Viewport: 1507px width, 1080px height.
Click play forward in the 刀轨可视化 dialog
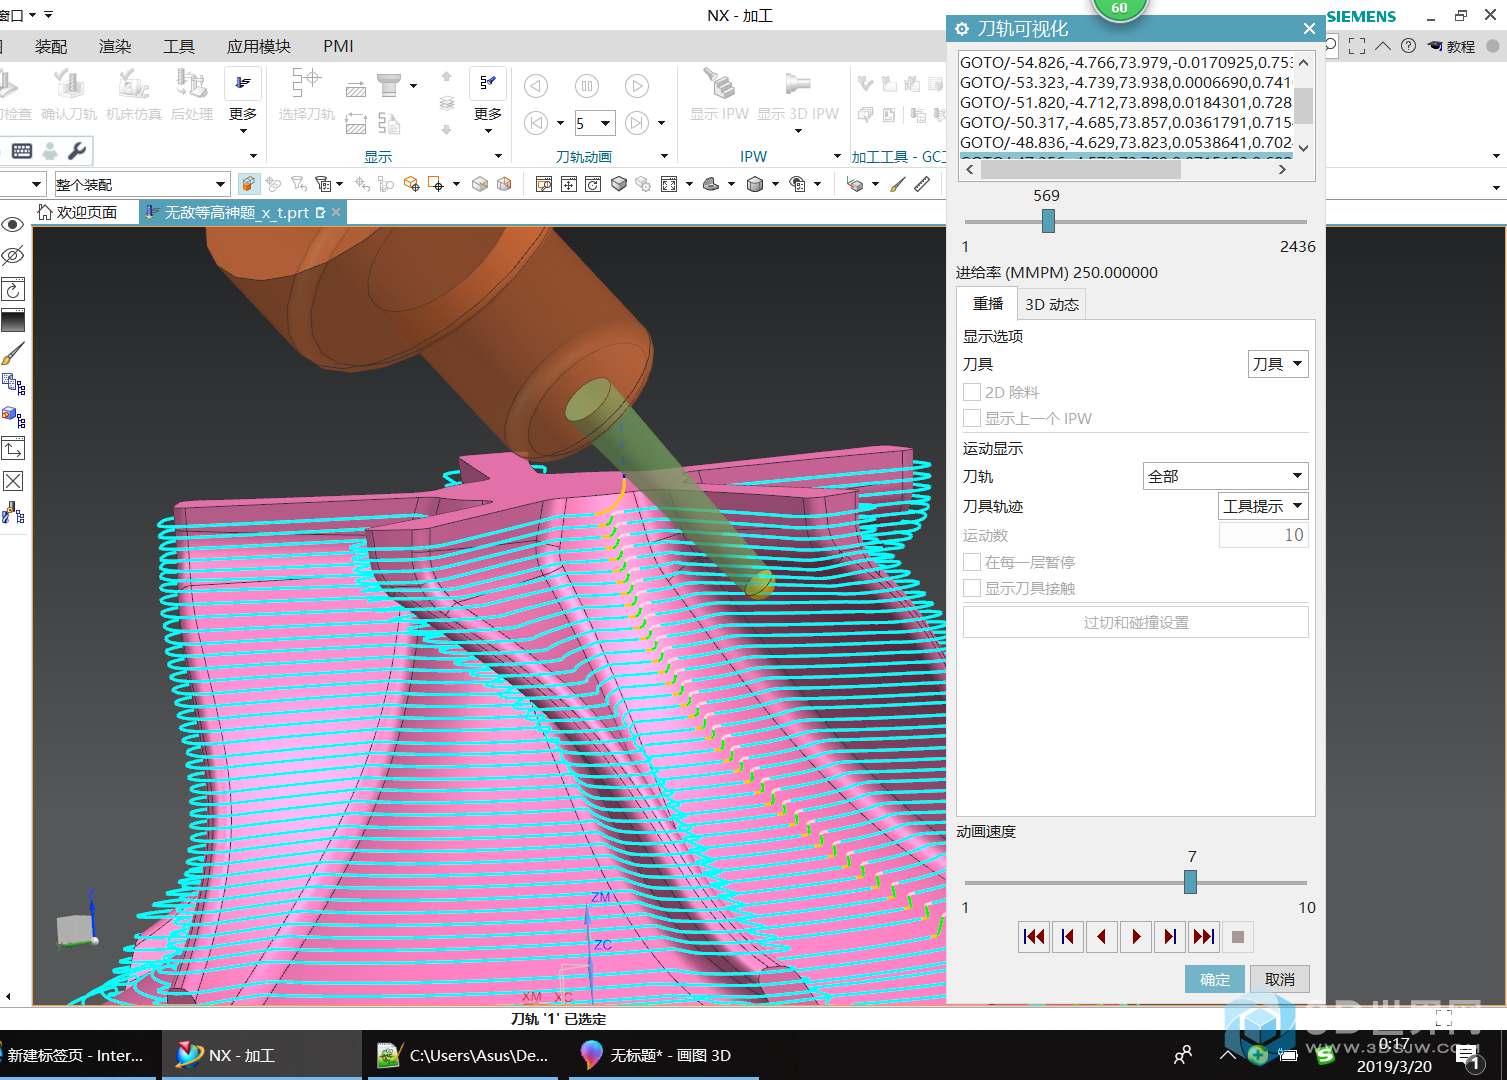point(1136,937)
